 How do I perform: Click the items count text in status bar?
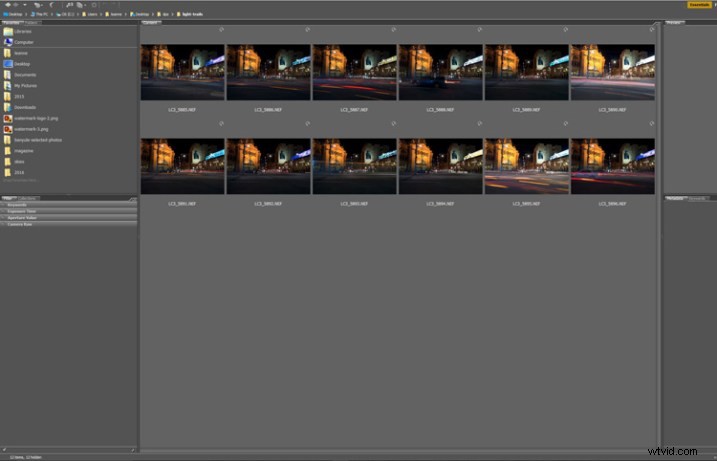(26, 457)
